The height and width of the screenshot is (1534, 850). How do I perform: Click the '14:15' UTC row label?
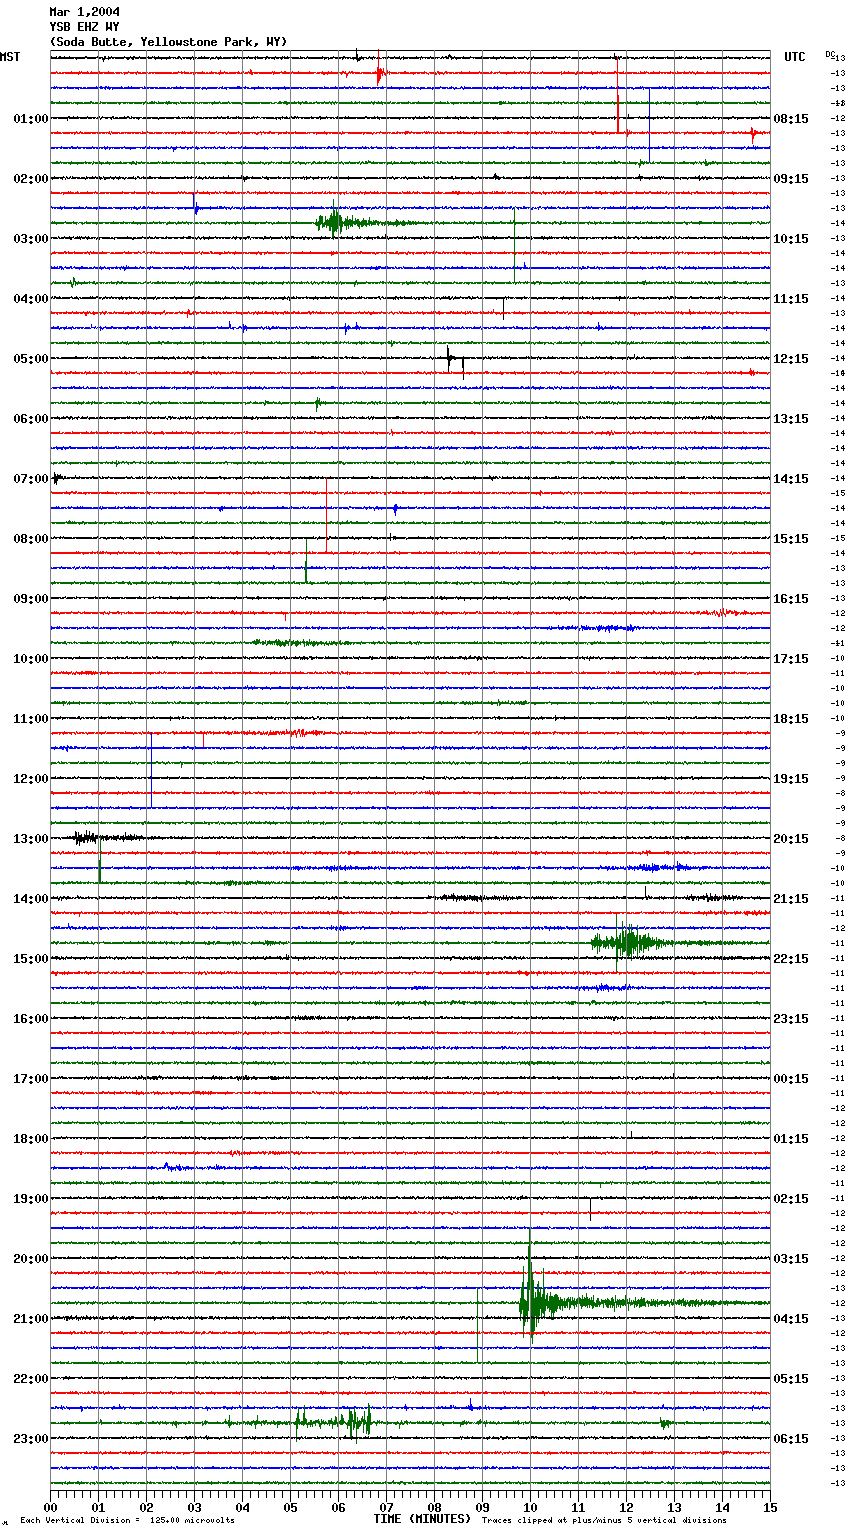[x=791, y=479]
